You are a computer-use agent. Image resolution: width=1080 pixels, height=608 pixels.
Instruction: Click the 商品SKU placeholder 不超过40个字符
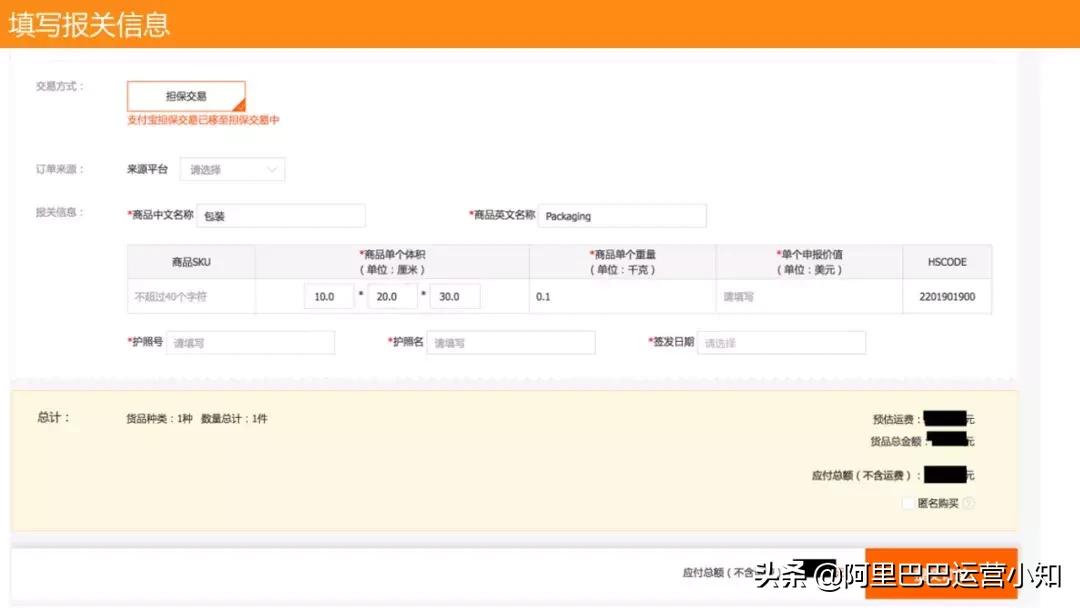tap(190, 296)
